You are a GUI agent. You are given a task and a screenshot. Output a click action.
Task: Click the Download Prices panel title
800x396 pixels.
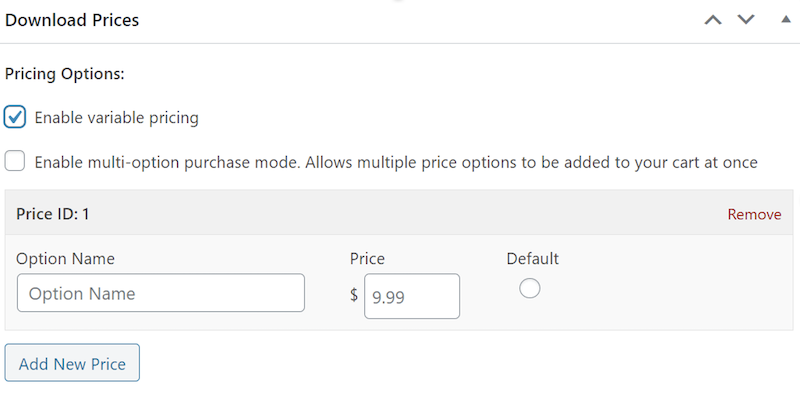pos(72,20)
